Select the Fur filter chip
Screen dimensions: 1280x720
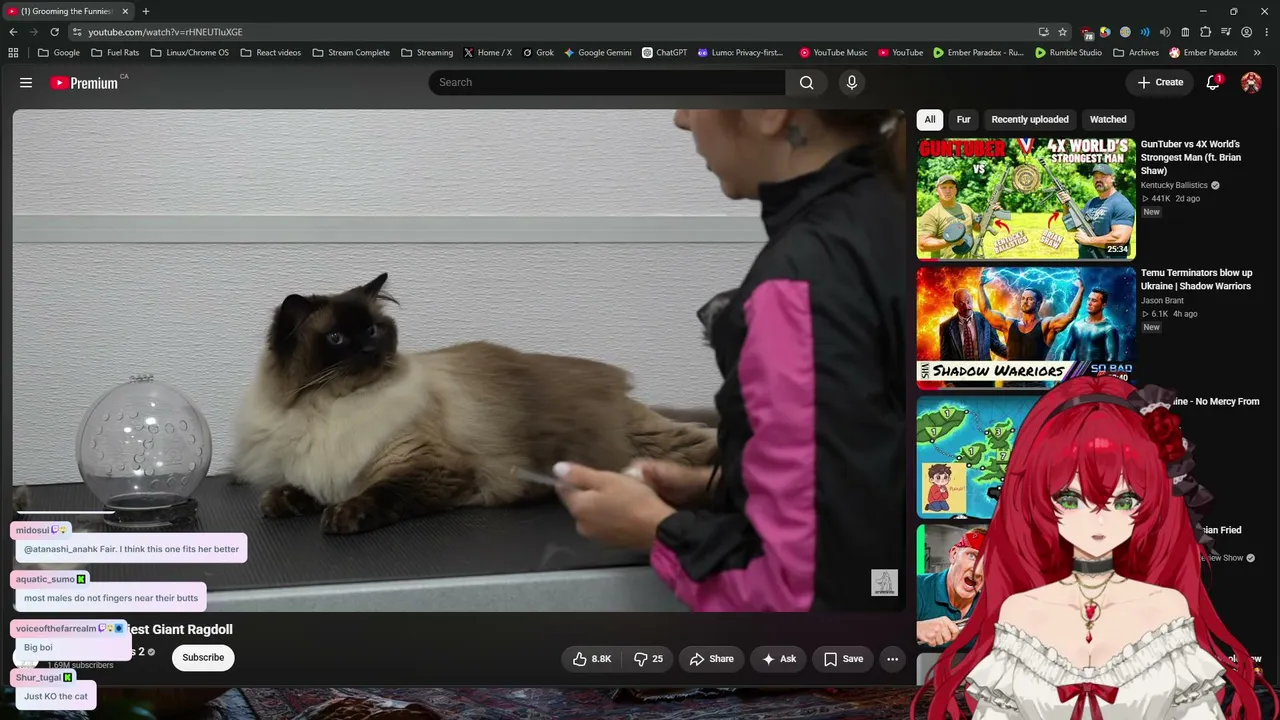(x=963, y=120)
